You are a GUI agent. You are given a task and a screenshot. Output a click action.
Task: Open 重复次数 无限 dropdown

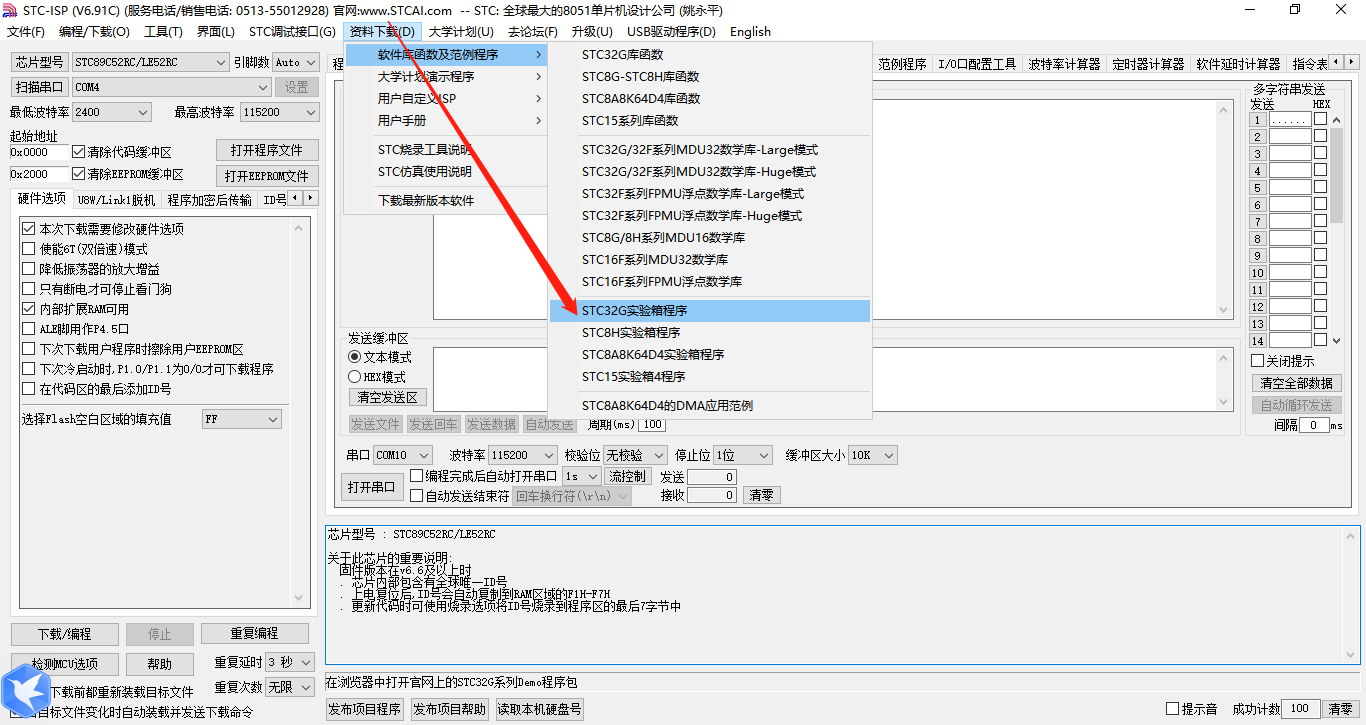pos(290,687)
